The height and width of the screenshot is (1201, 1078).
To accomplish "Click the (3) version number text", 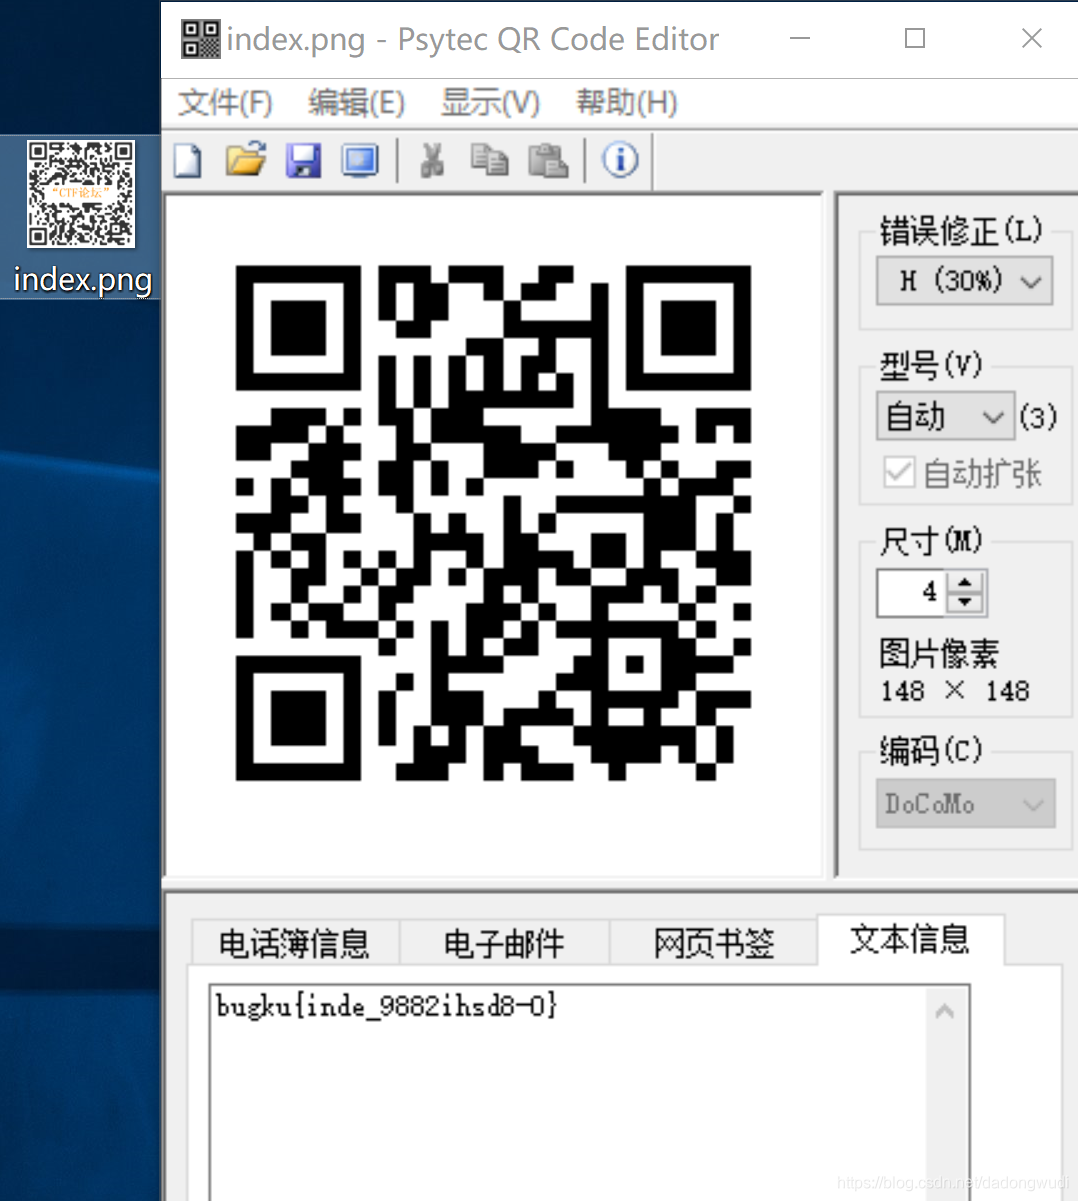I will point(1038,416).
